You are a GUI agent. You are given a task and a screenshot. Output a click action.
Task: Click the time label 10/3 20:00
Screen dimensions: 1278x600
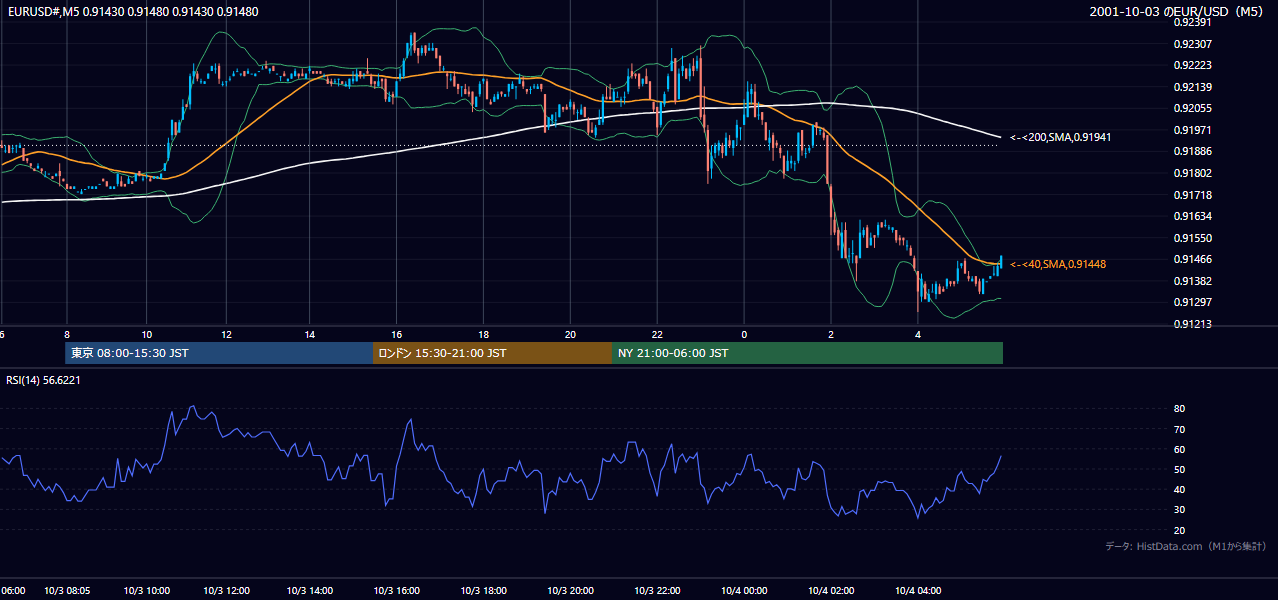(x=570, y=591)
